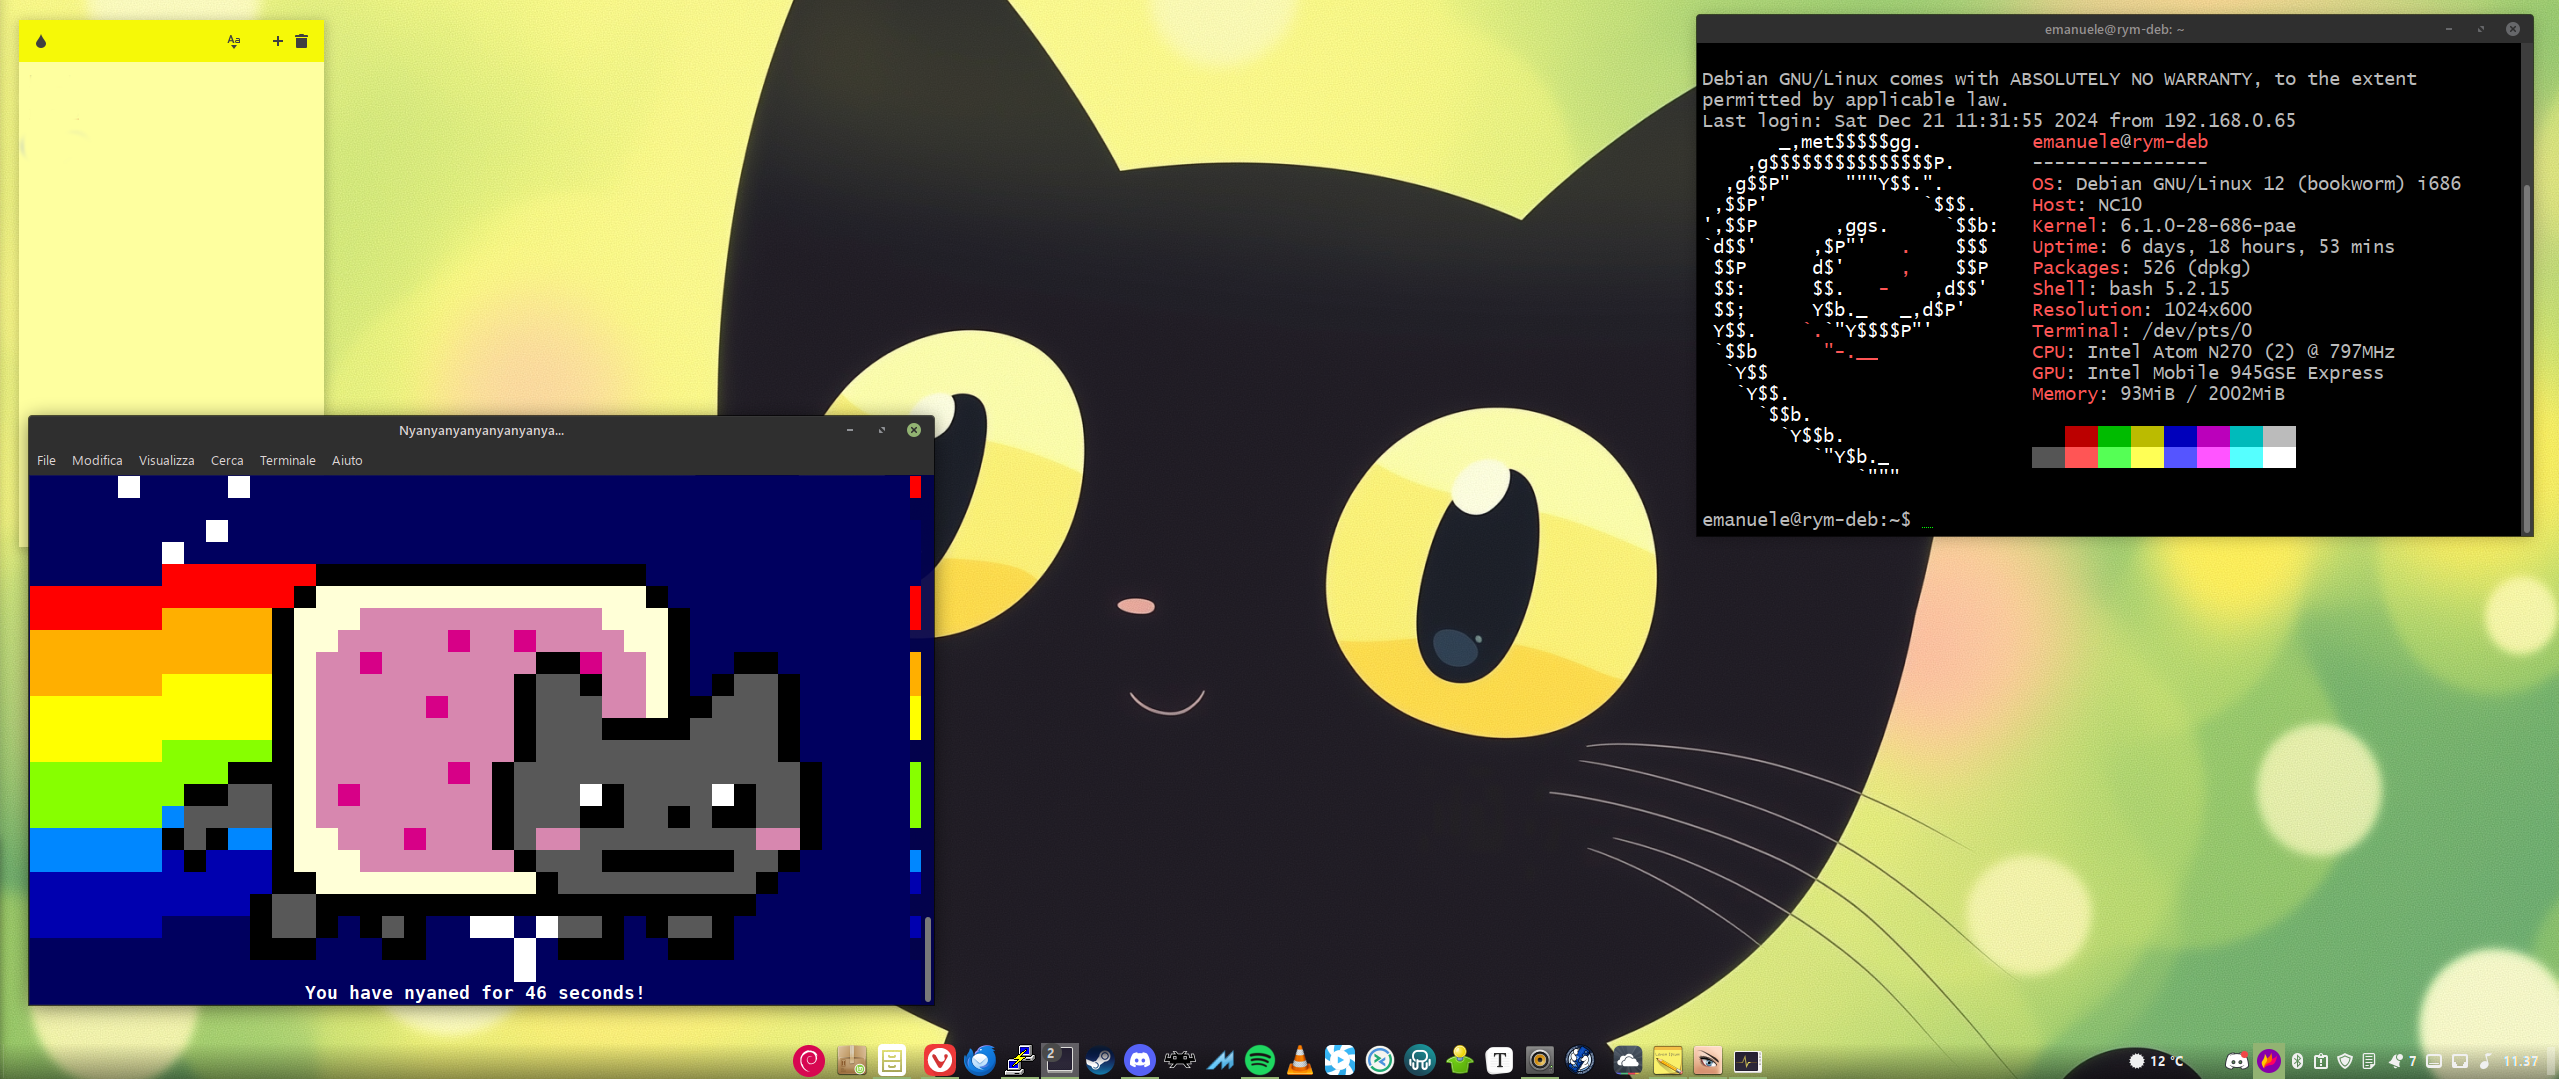Open Typora T icon in dock
The height and width of the screenshot is (1079, 2559).
(1499, 1060)
